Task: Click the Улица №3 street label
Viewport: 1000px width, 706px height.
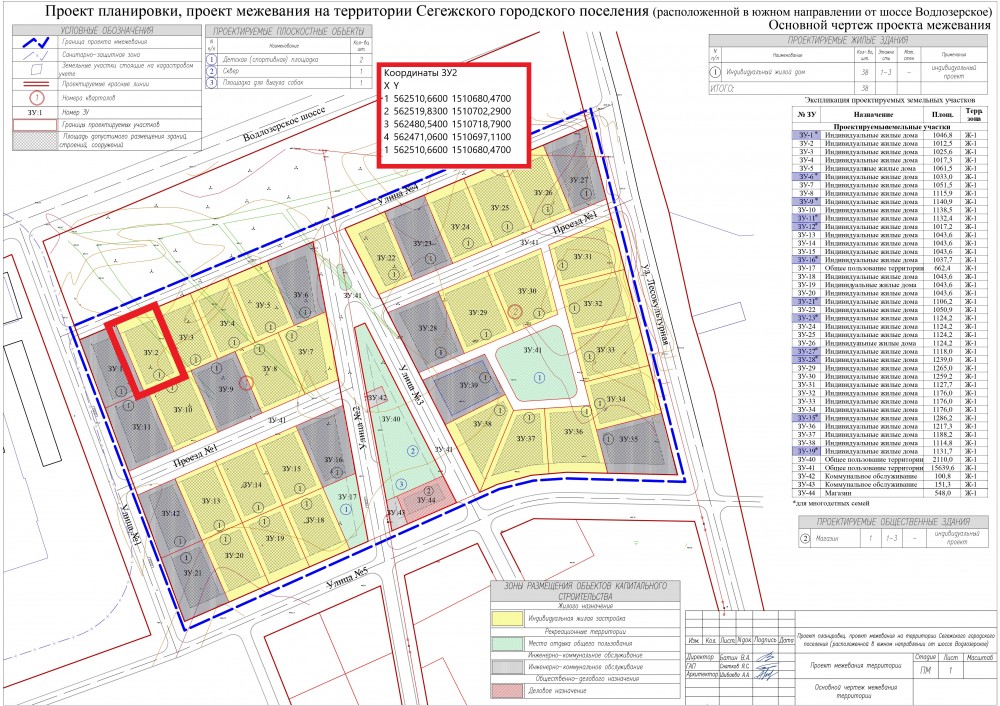Action: click(x=409, y=385)
